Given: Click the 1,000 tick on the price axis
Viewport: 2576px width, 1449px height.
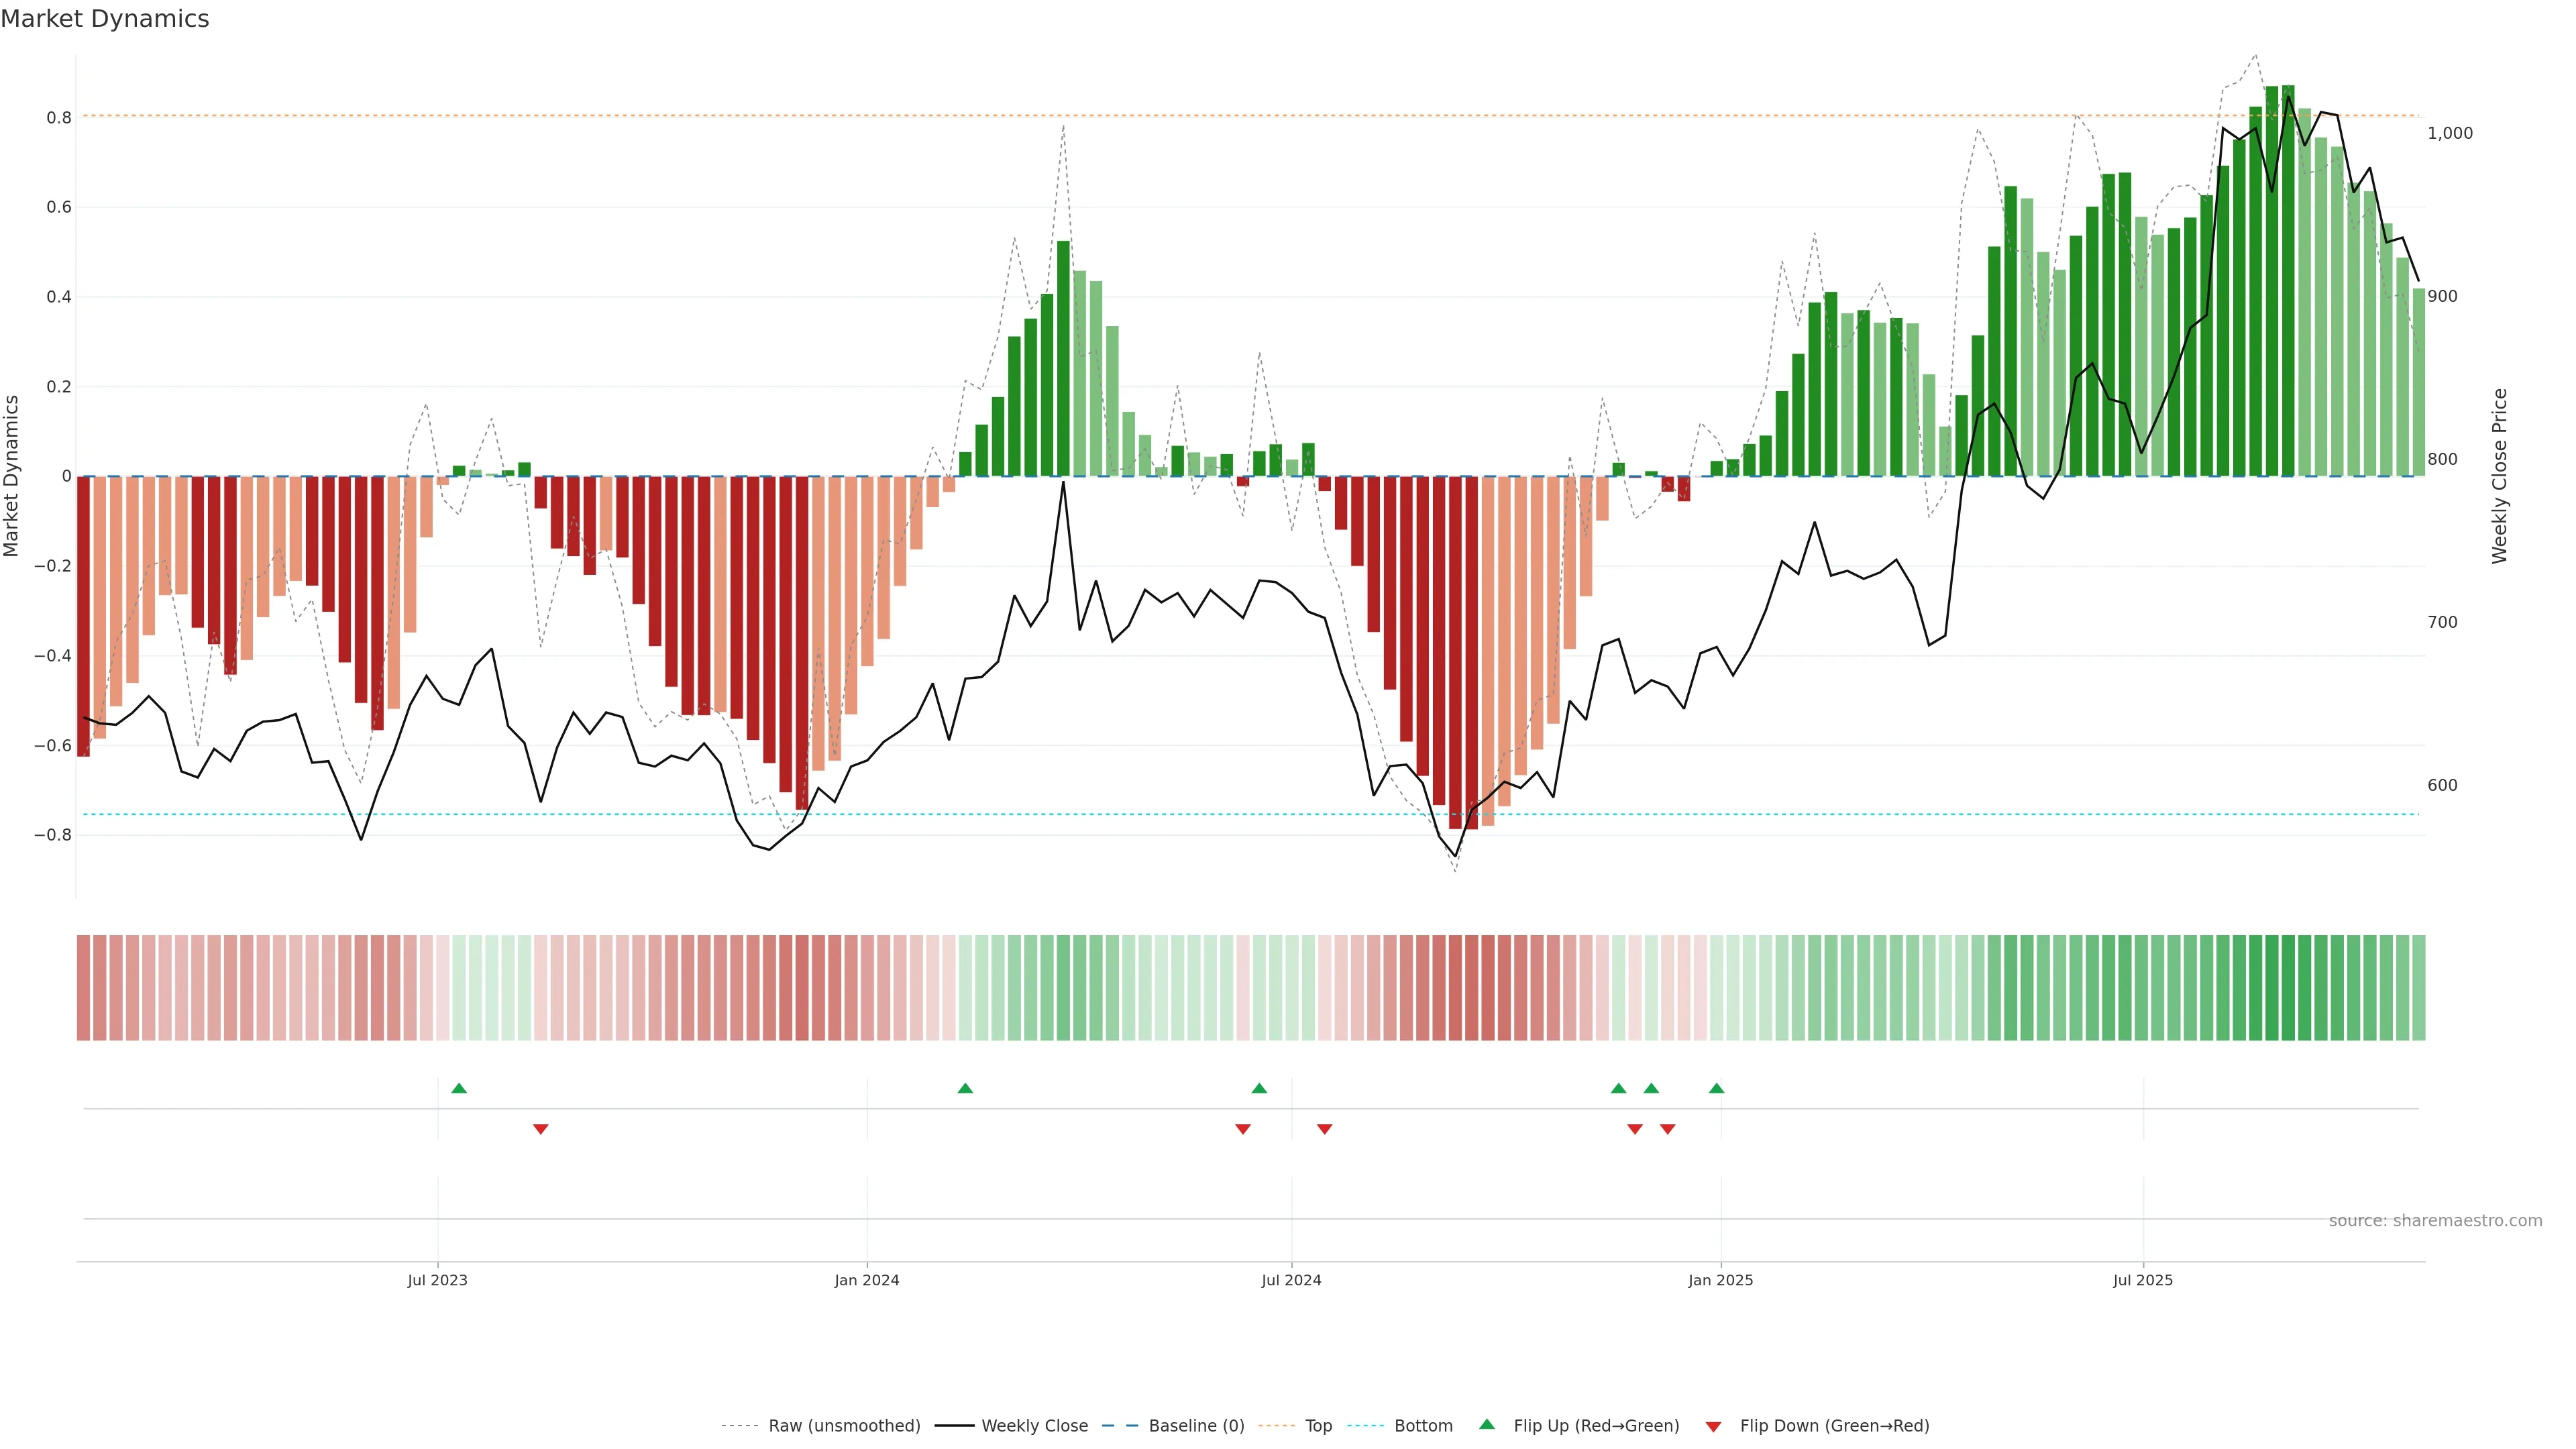Looking at the screenshot, I should coord(2450,133).
